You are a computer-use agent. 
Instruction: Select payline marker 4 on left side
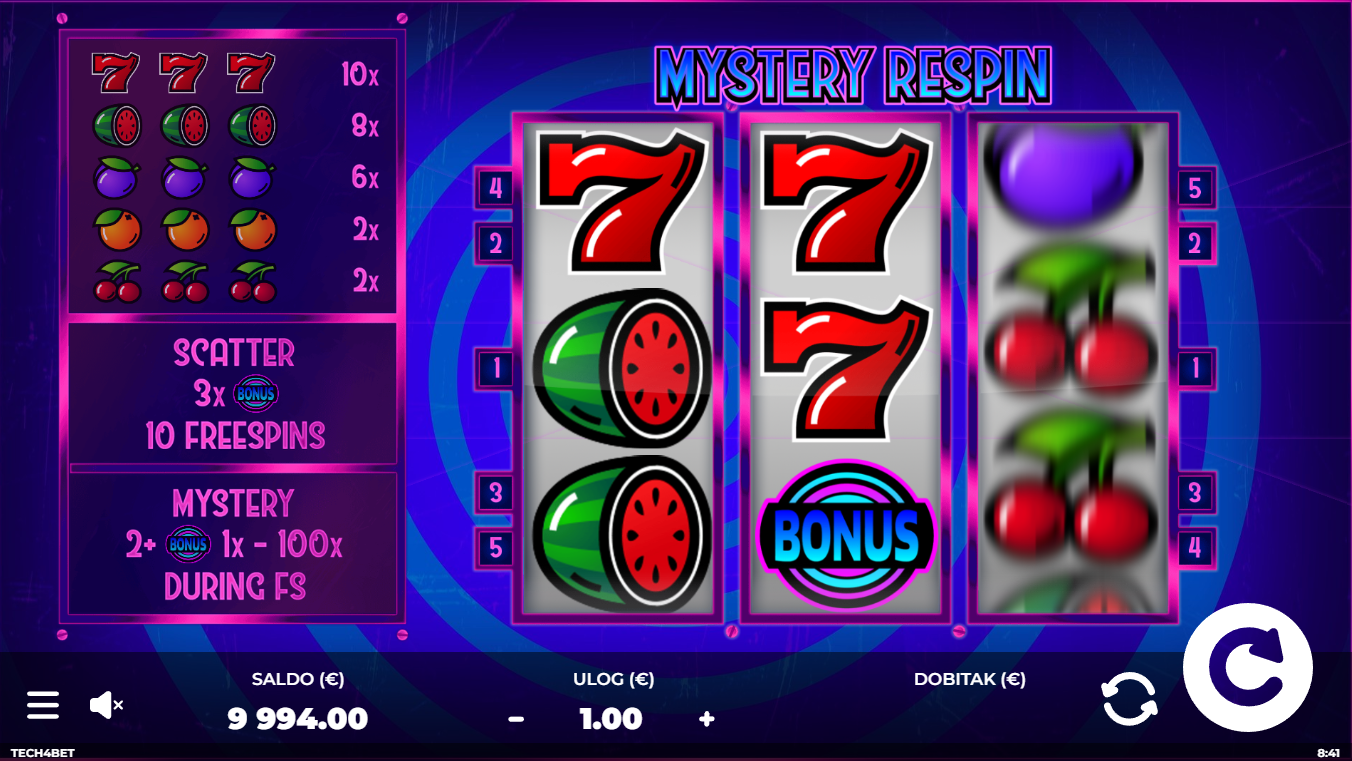coord(496,187)
